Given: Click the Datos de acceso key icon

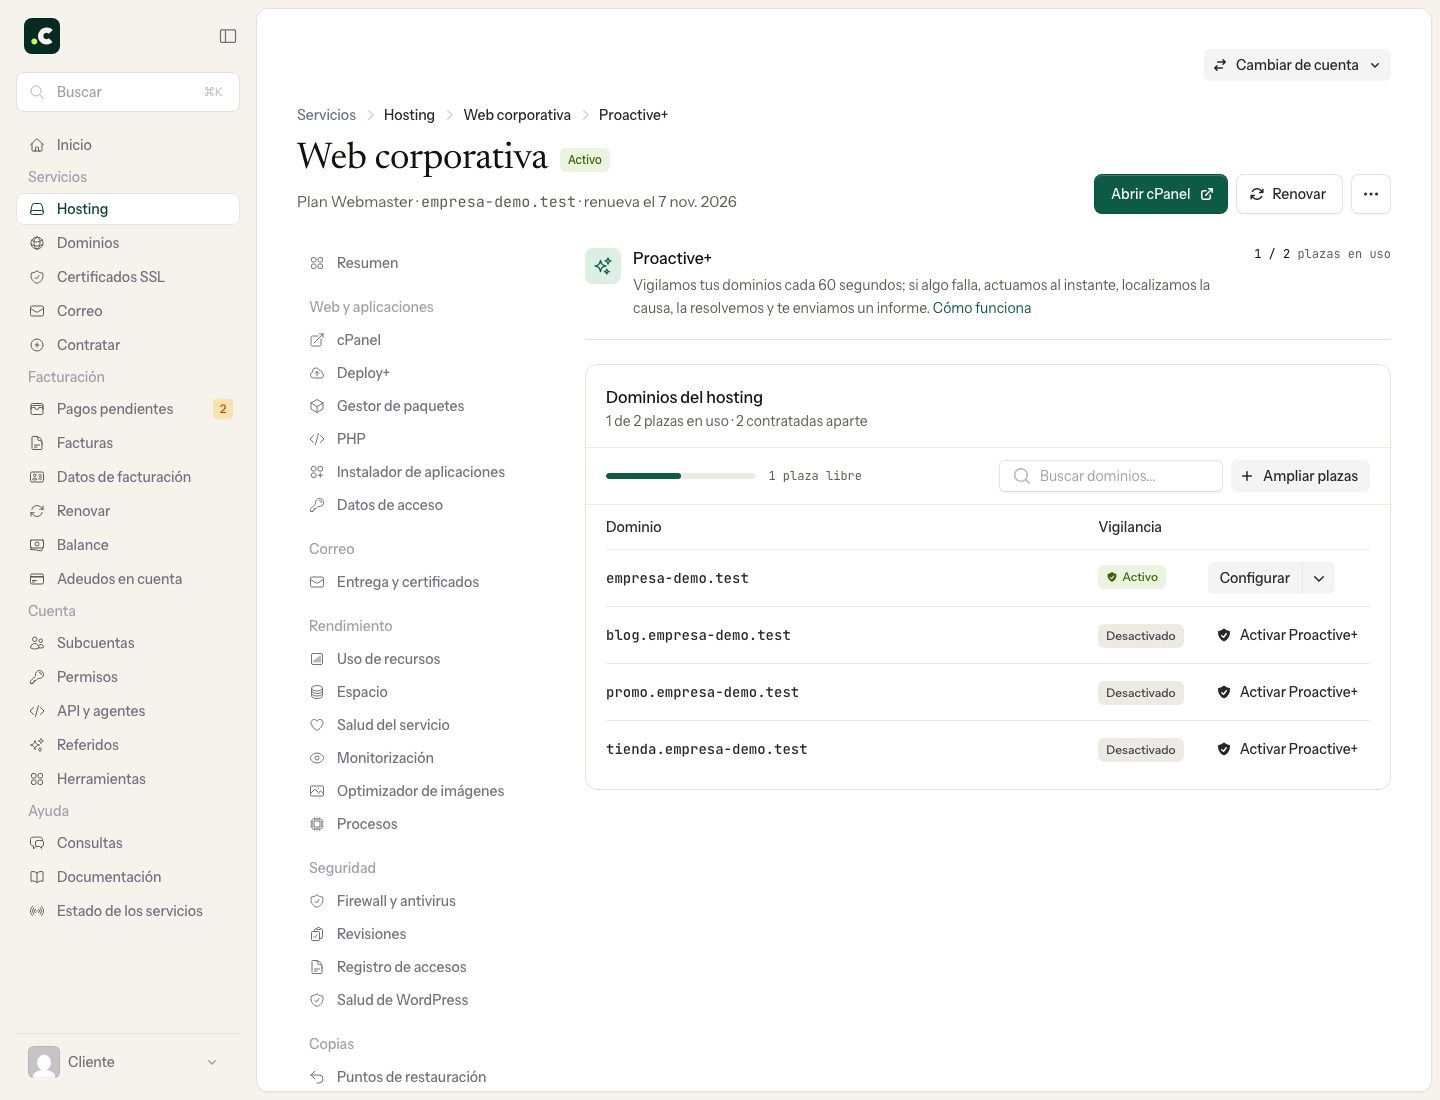Looking at the screenshot, I should coord(317,505).
